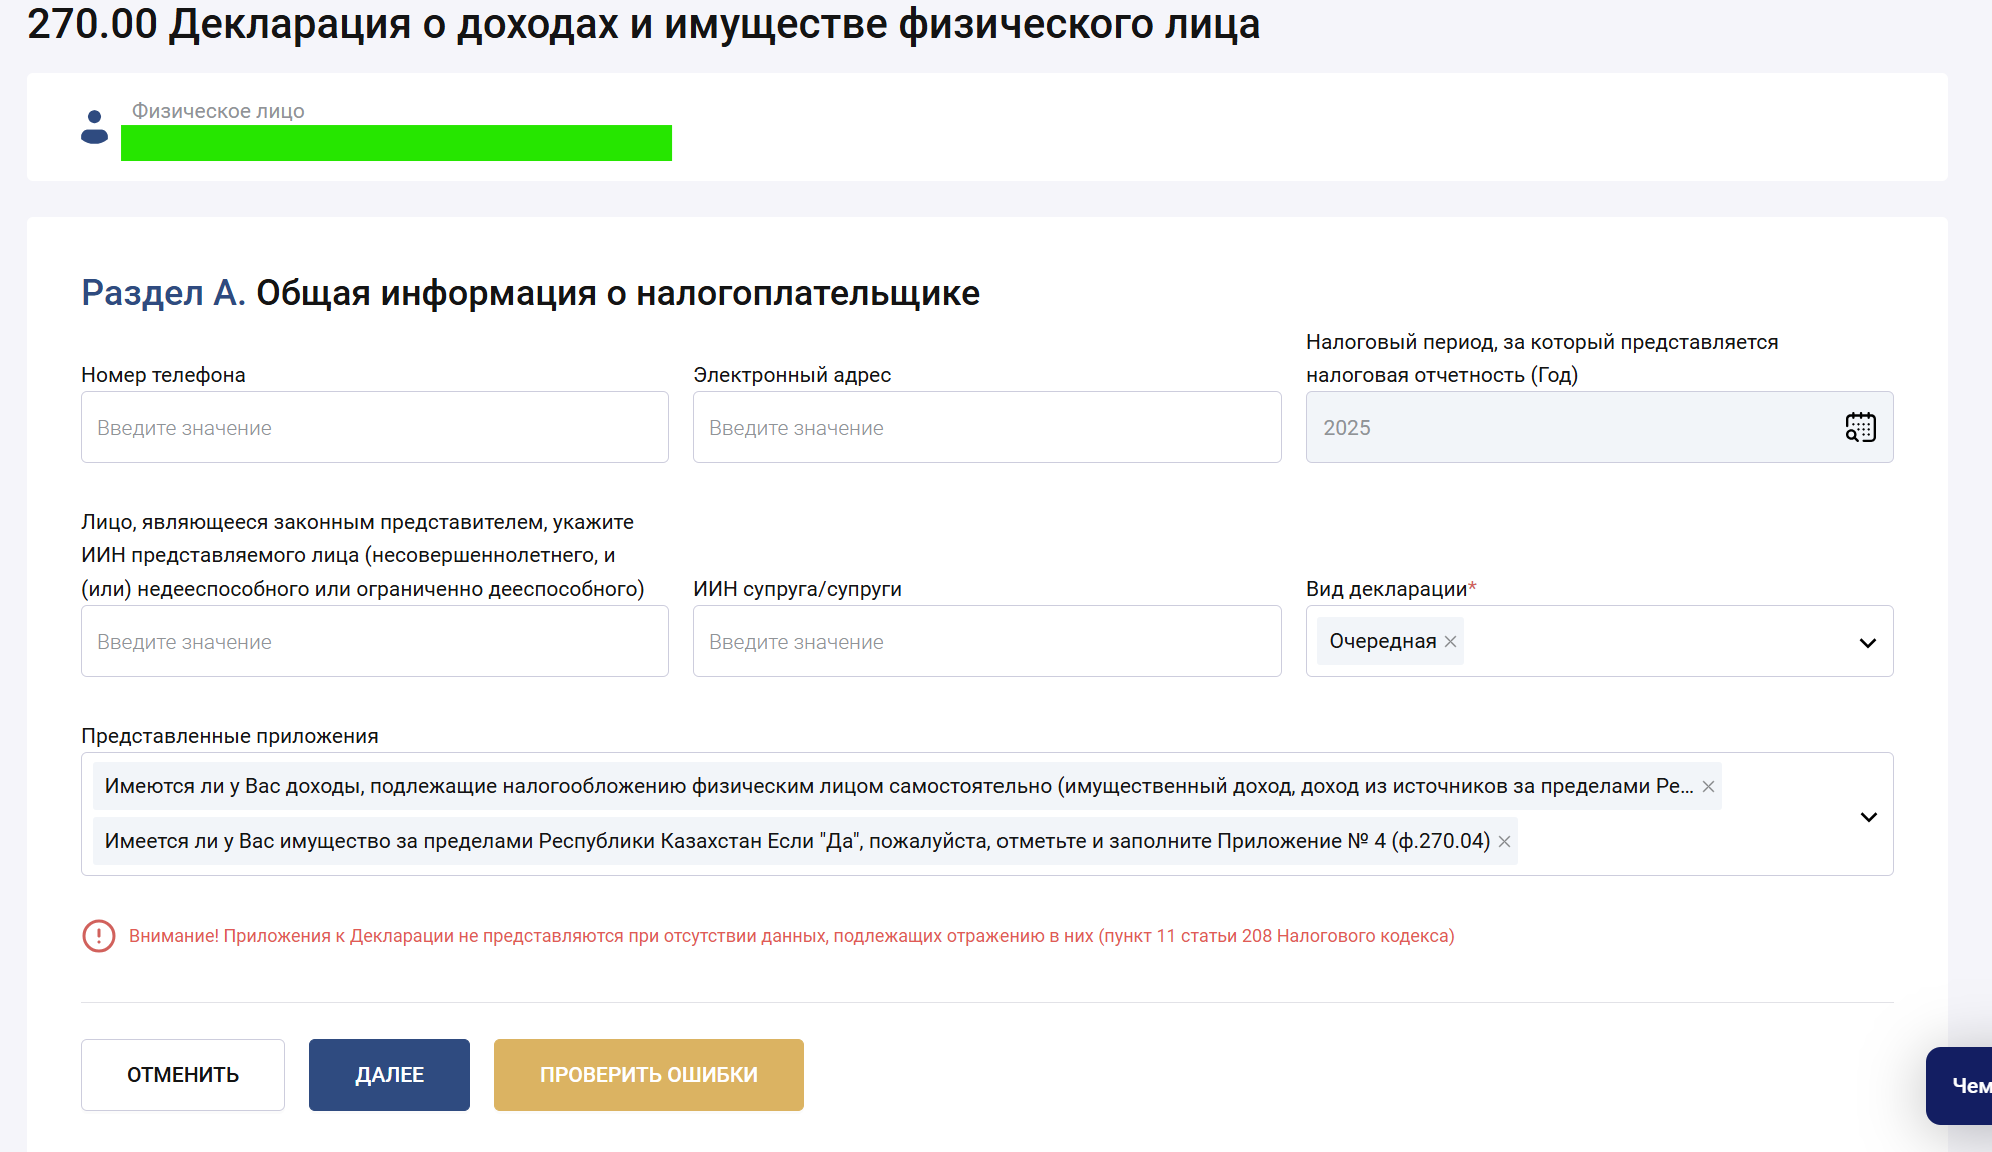This screenshot has width=1992, height=1152.
Task: Click the Номер телефона input field
Action: click(374, 427)
